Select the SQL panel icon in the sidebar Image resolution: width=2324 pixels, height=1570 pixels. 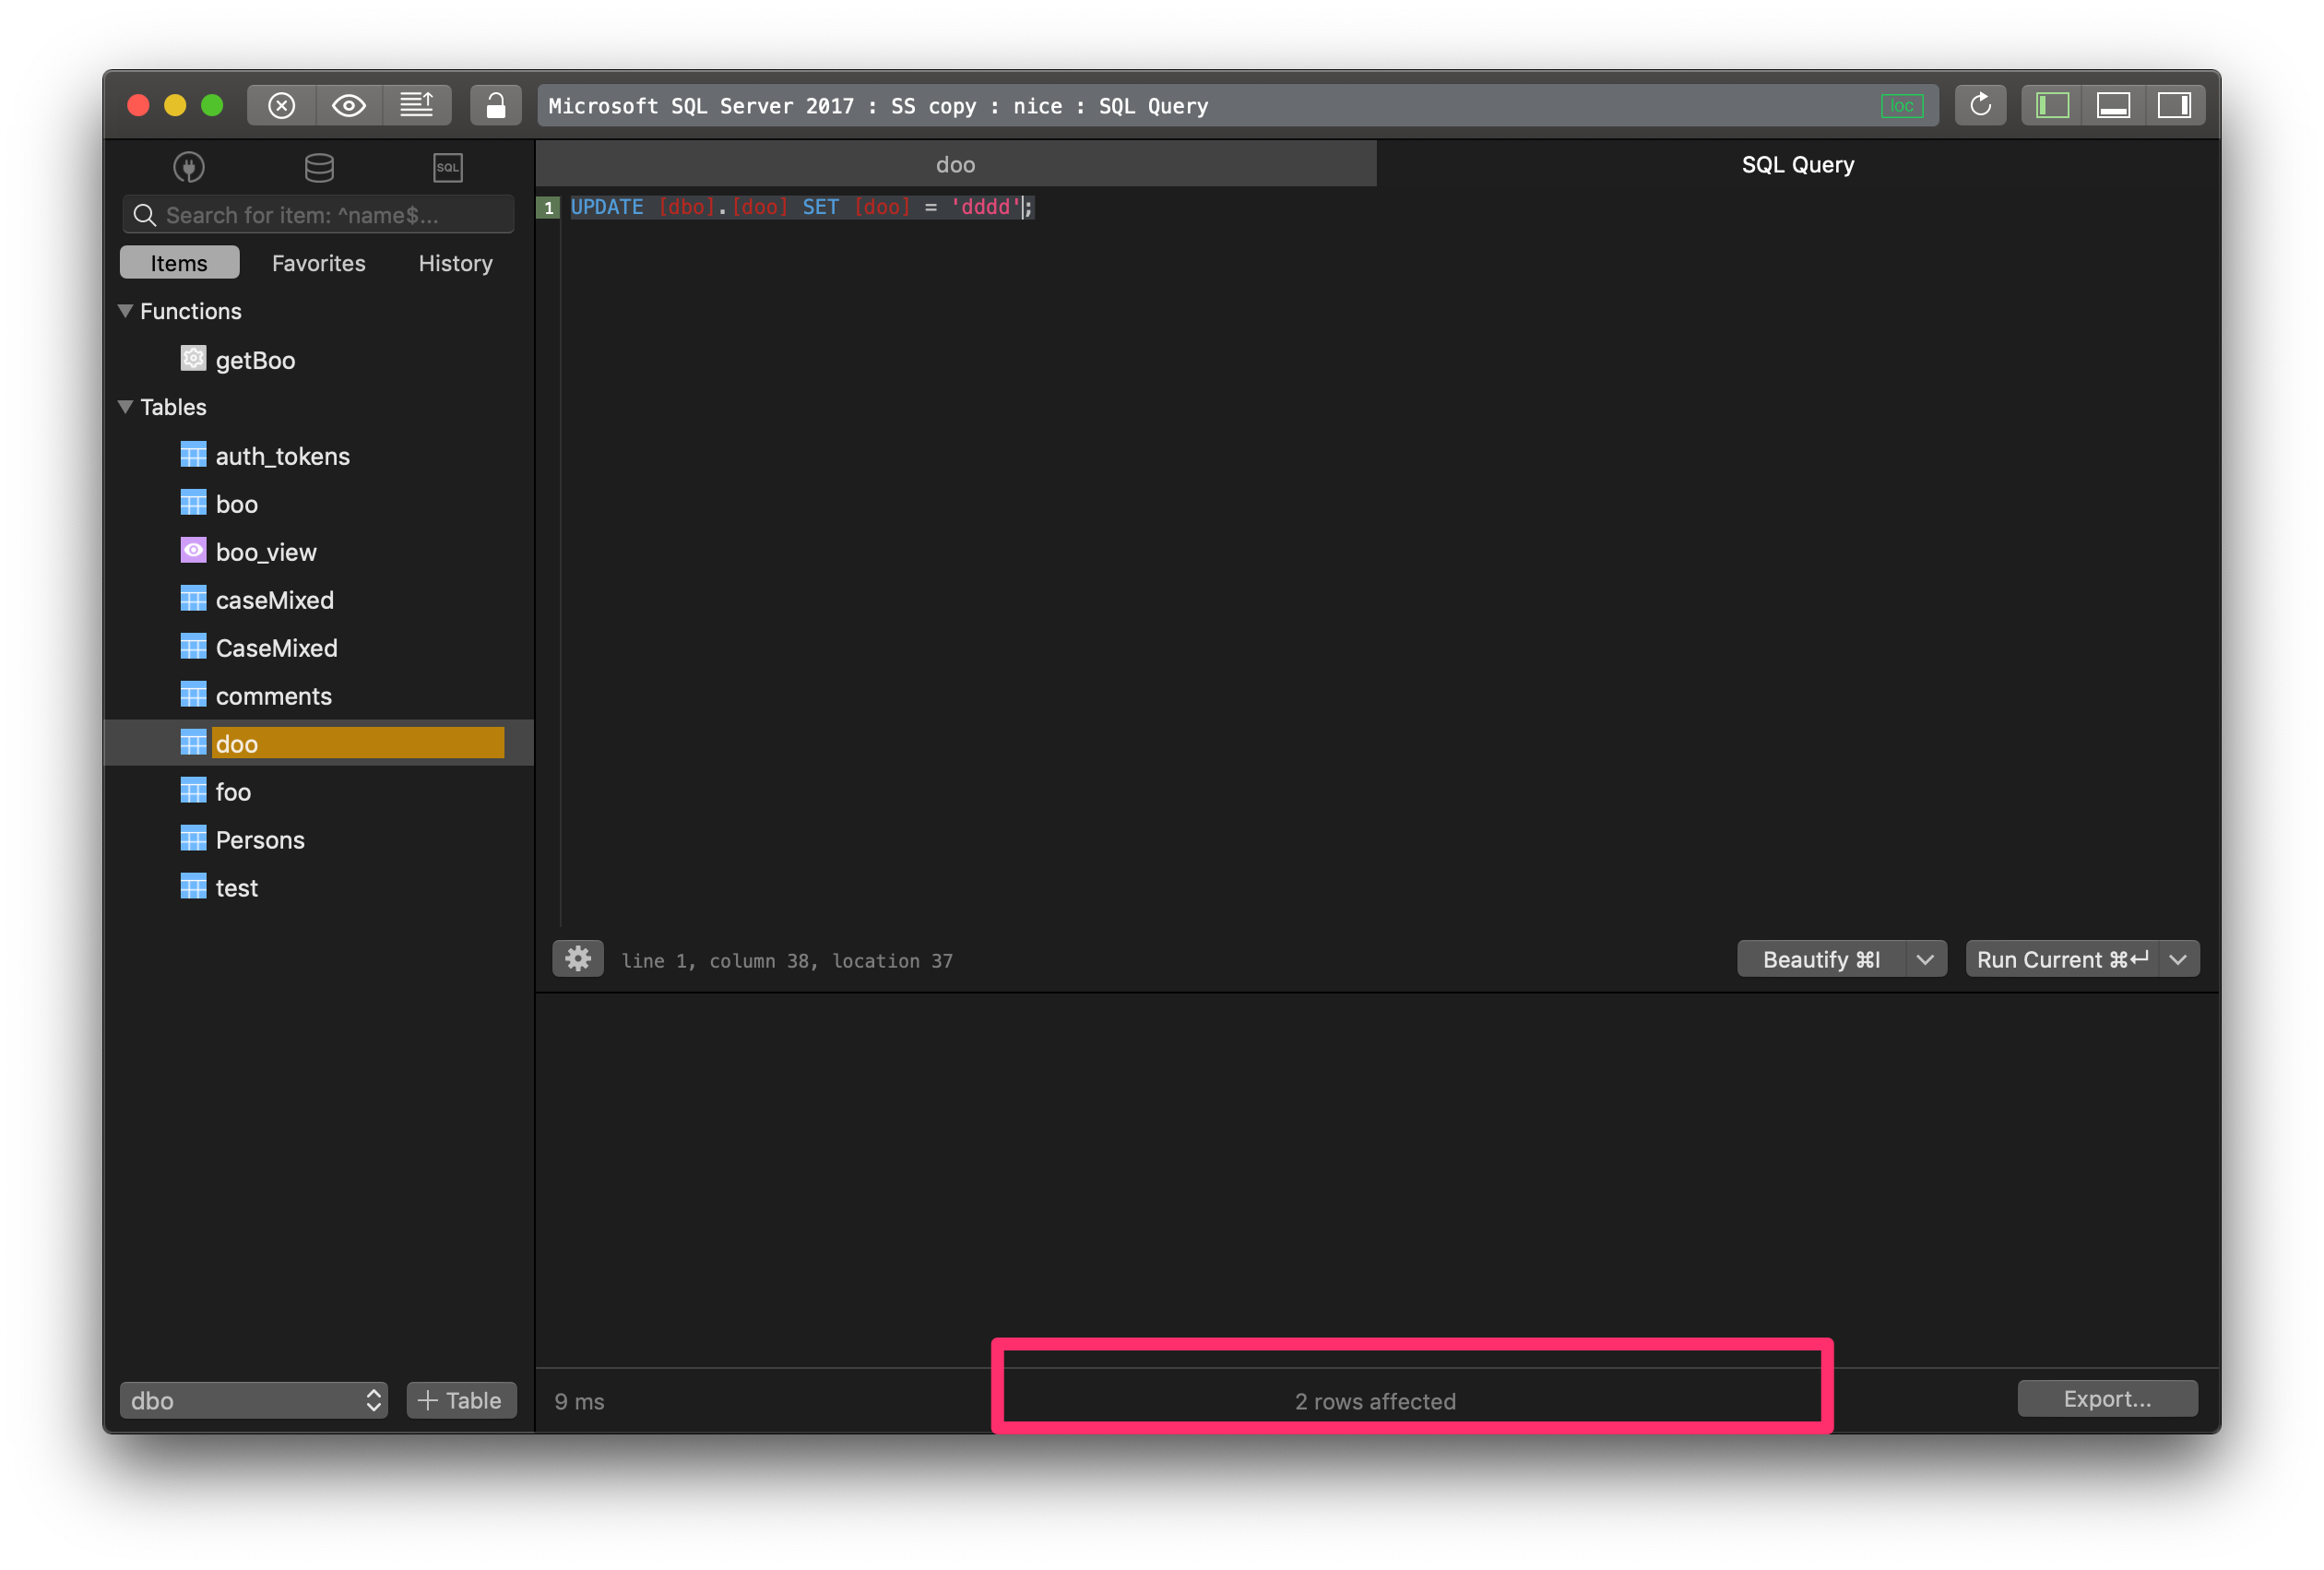click(x=448, y=167)
